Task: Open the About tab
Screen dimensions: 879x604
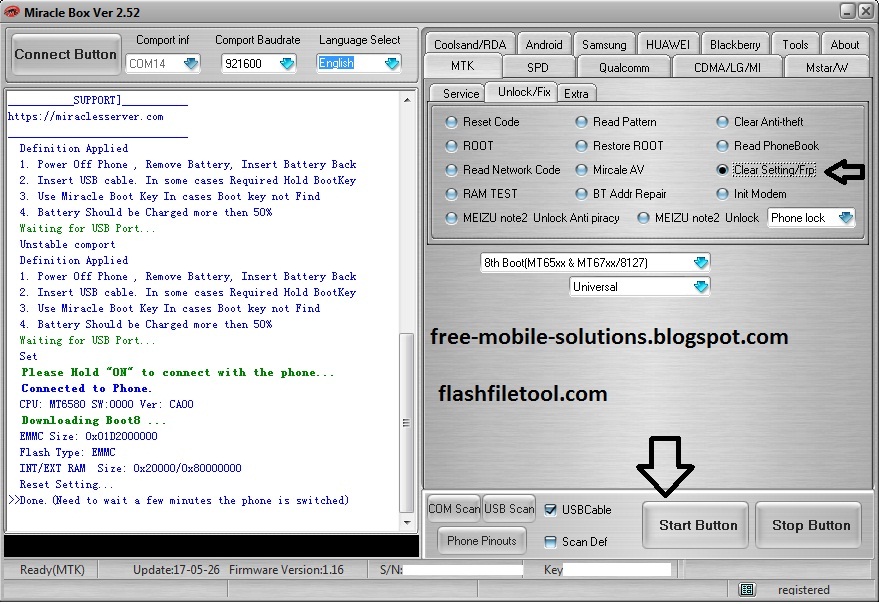Action: 844,44
